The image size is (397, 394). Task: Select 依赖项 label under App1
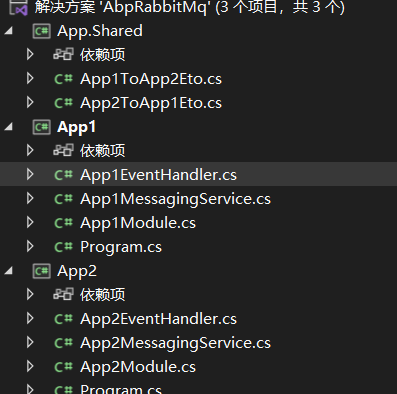coord(103,151)
